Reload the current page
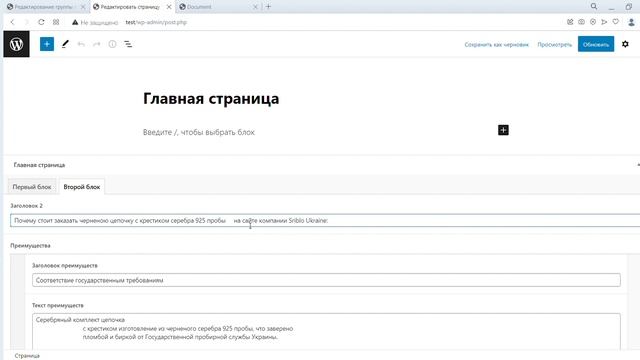Viewport: 640px width, 360px height. tap(41, 22)
